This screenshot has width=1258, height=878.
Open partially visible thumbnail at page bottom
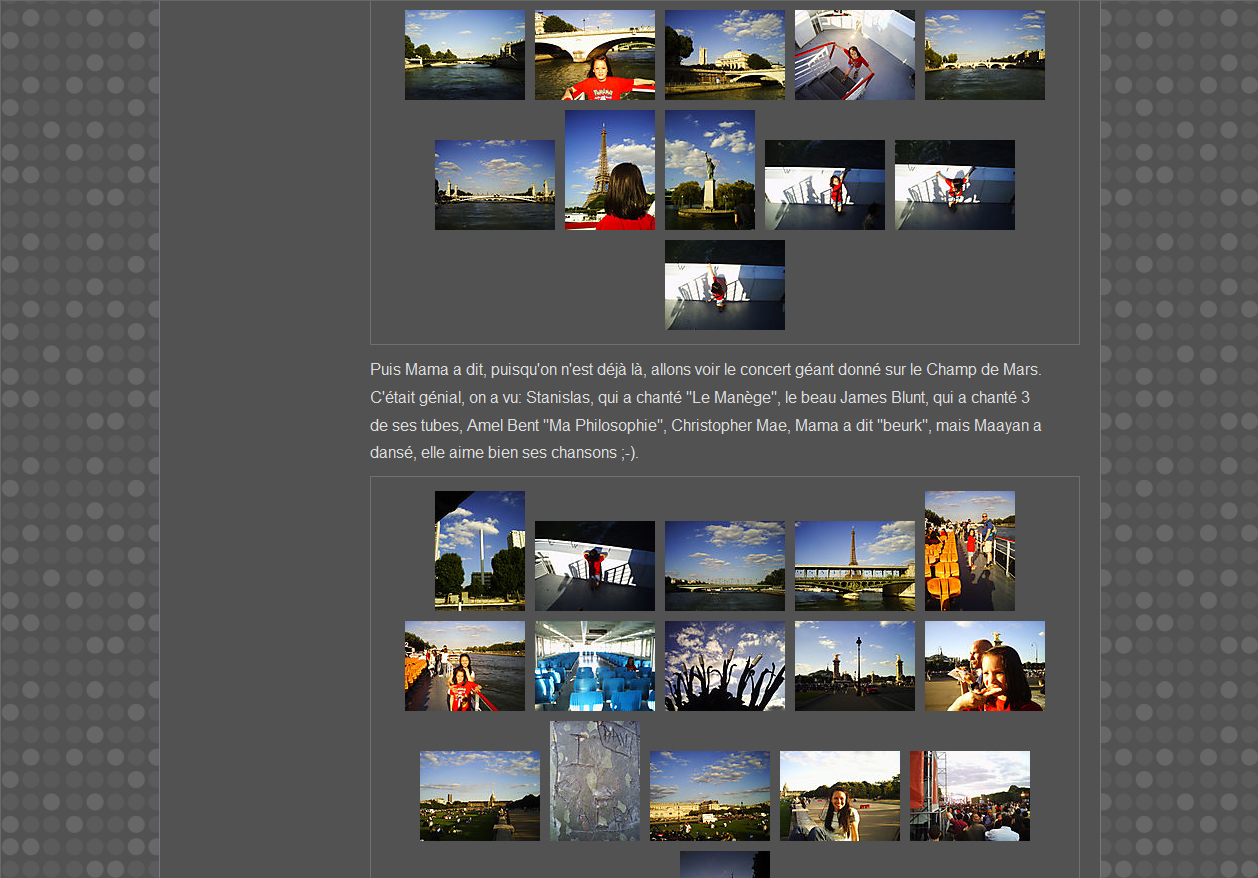click(724, 865)
